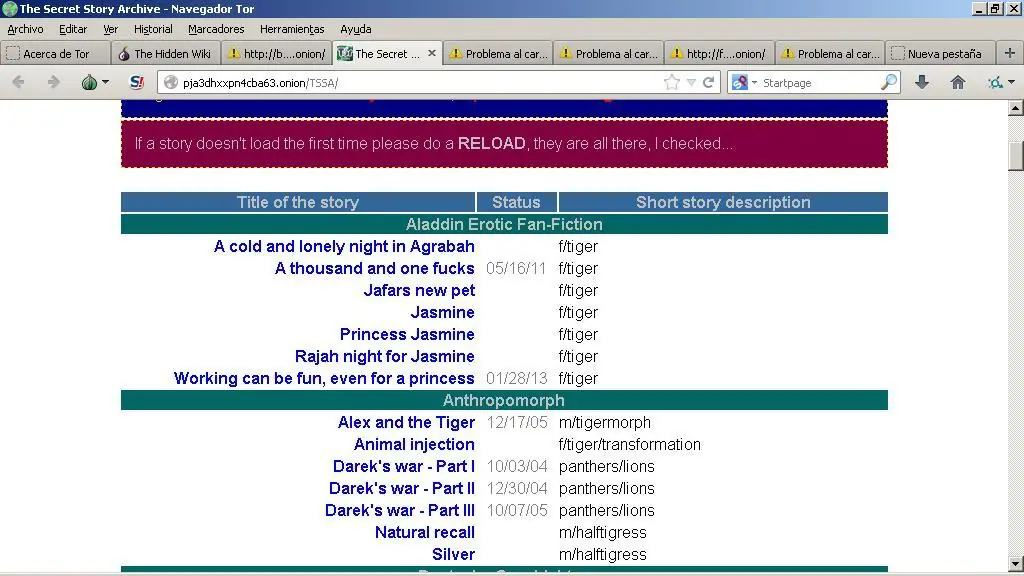
Task: Open a new tab with plus button
Action: click(1010, 54)
